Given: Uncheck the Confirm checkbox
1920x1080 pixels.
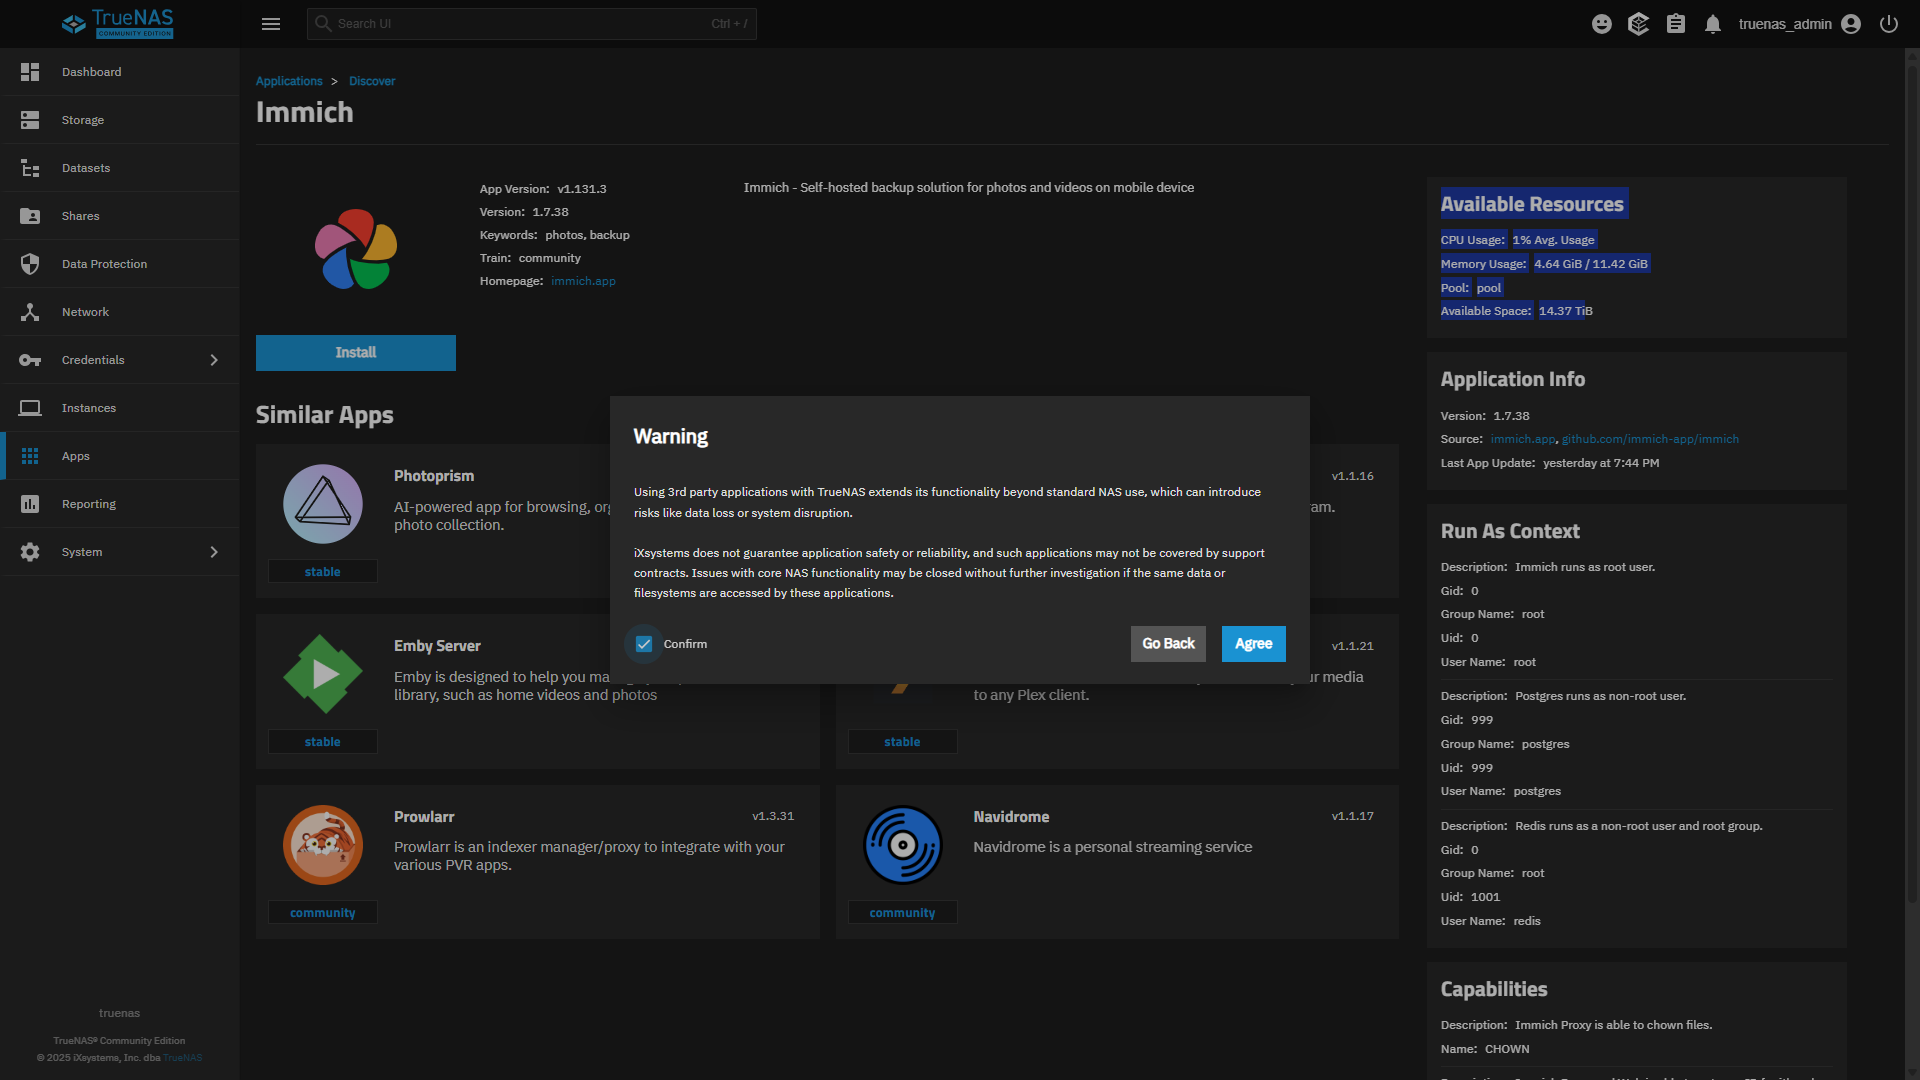Looking at the screenshot, I should [x=644, y=644].
